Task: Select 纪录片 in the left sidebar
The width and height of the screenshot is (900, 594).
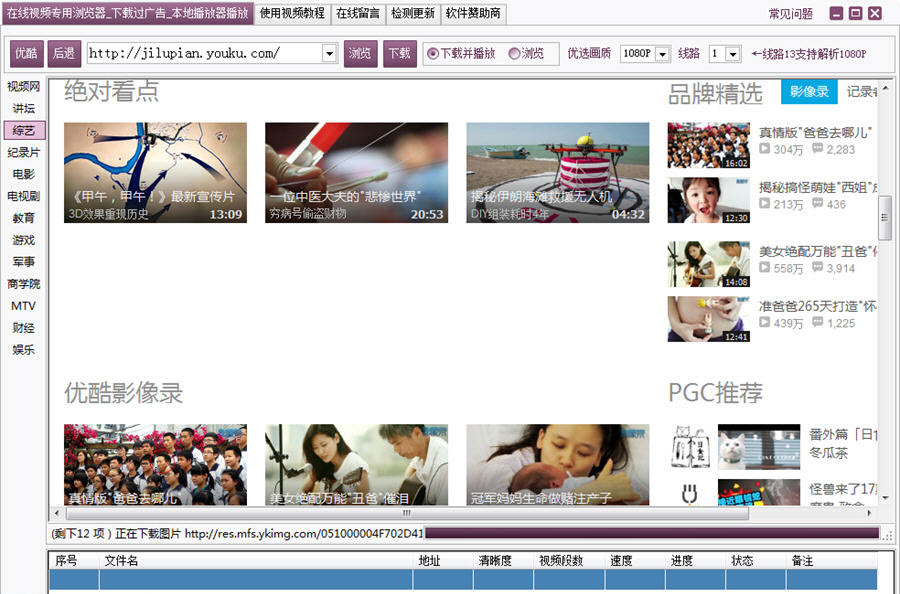Action: [24, 152]
